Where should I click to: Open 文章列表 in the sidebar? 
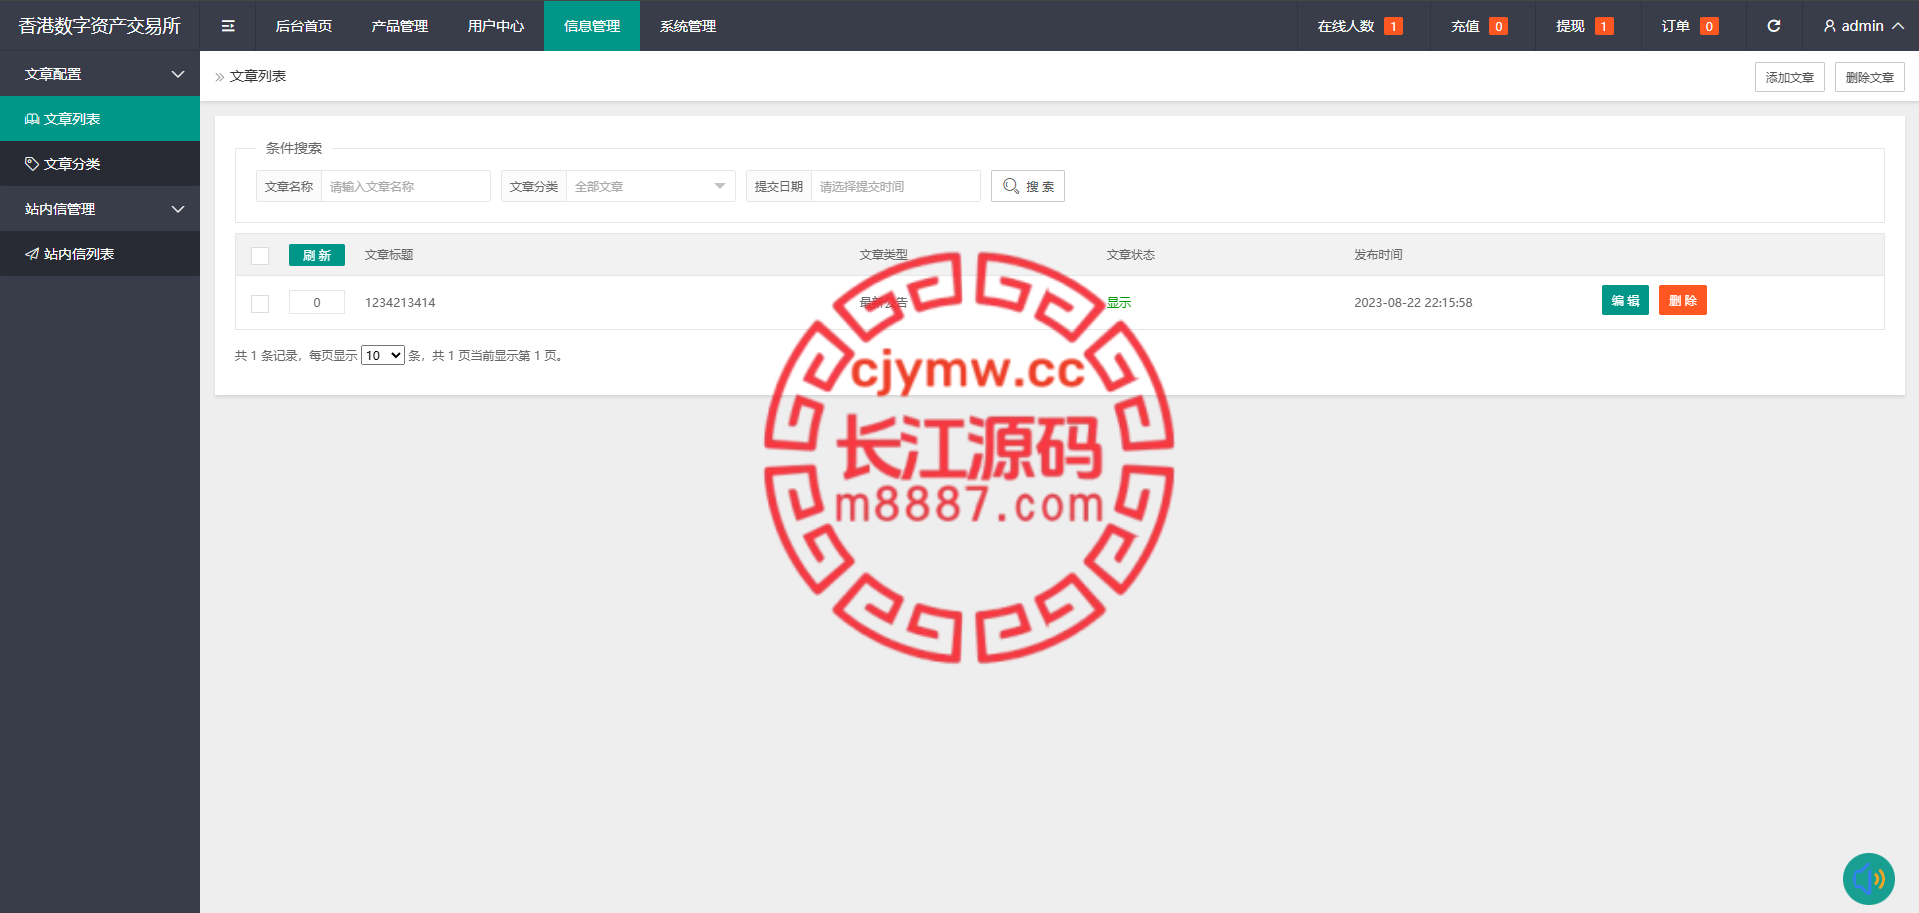100,119
